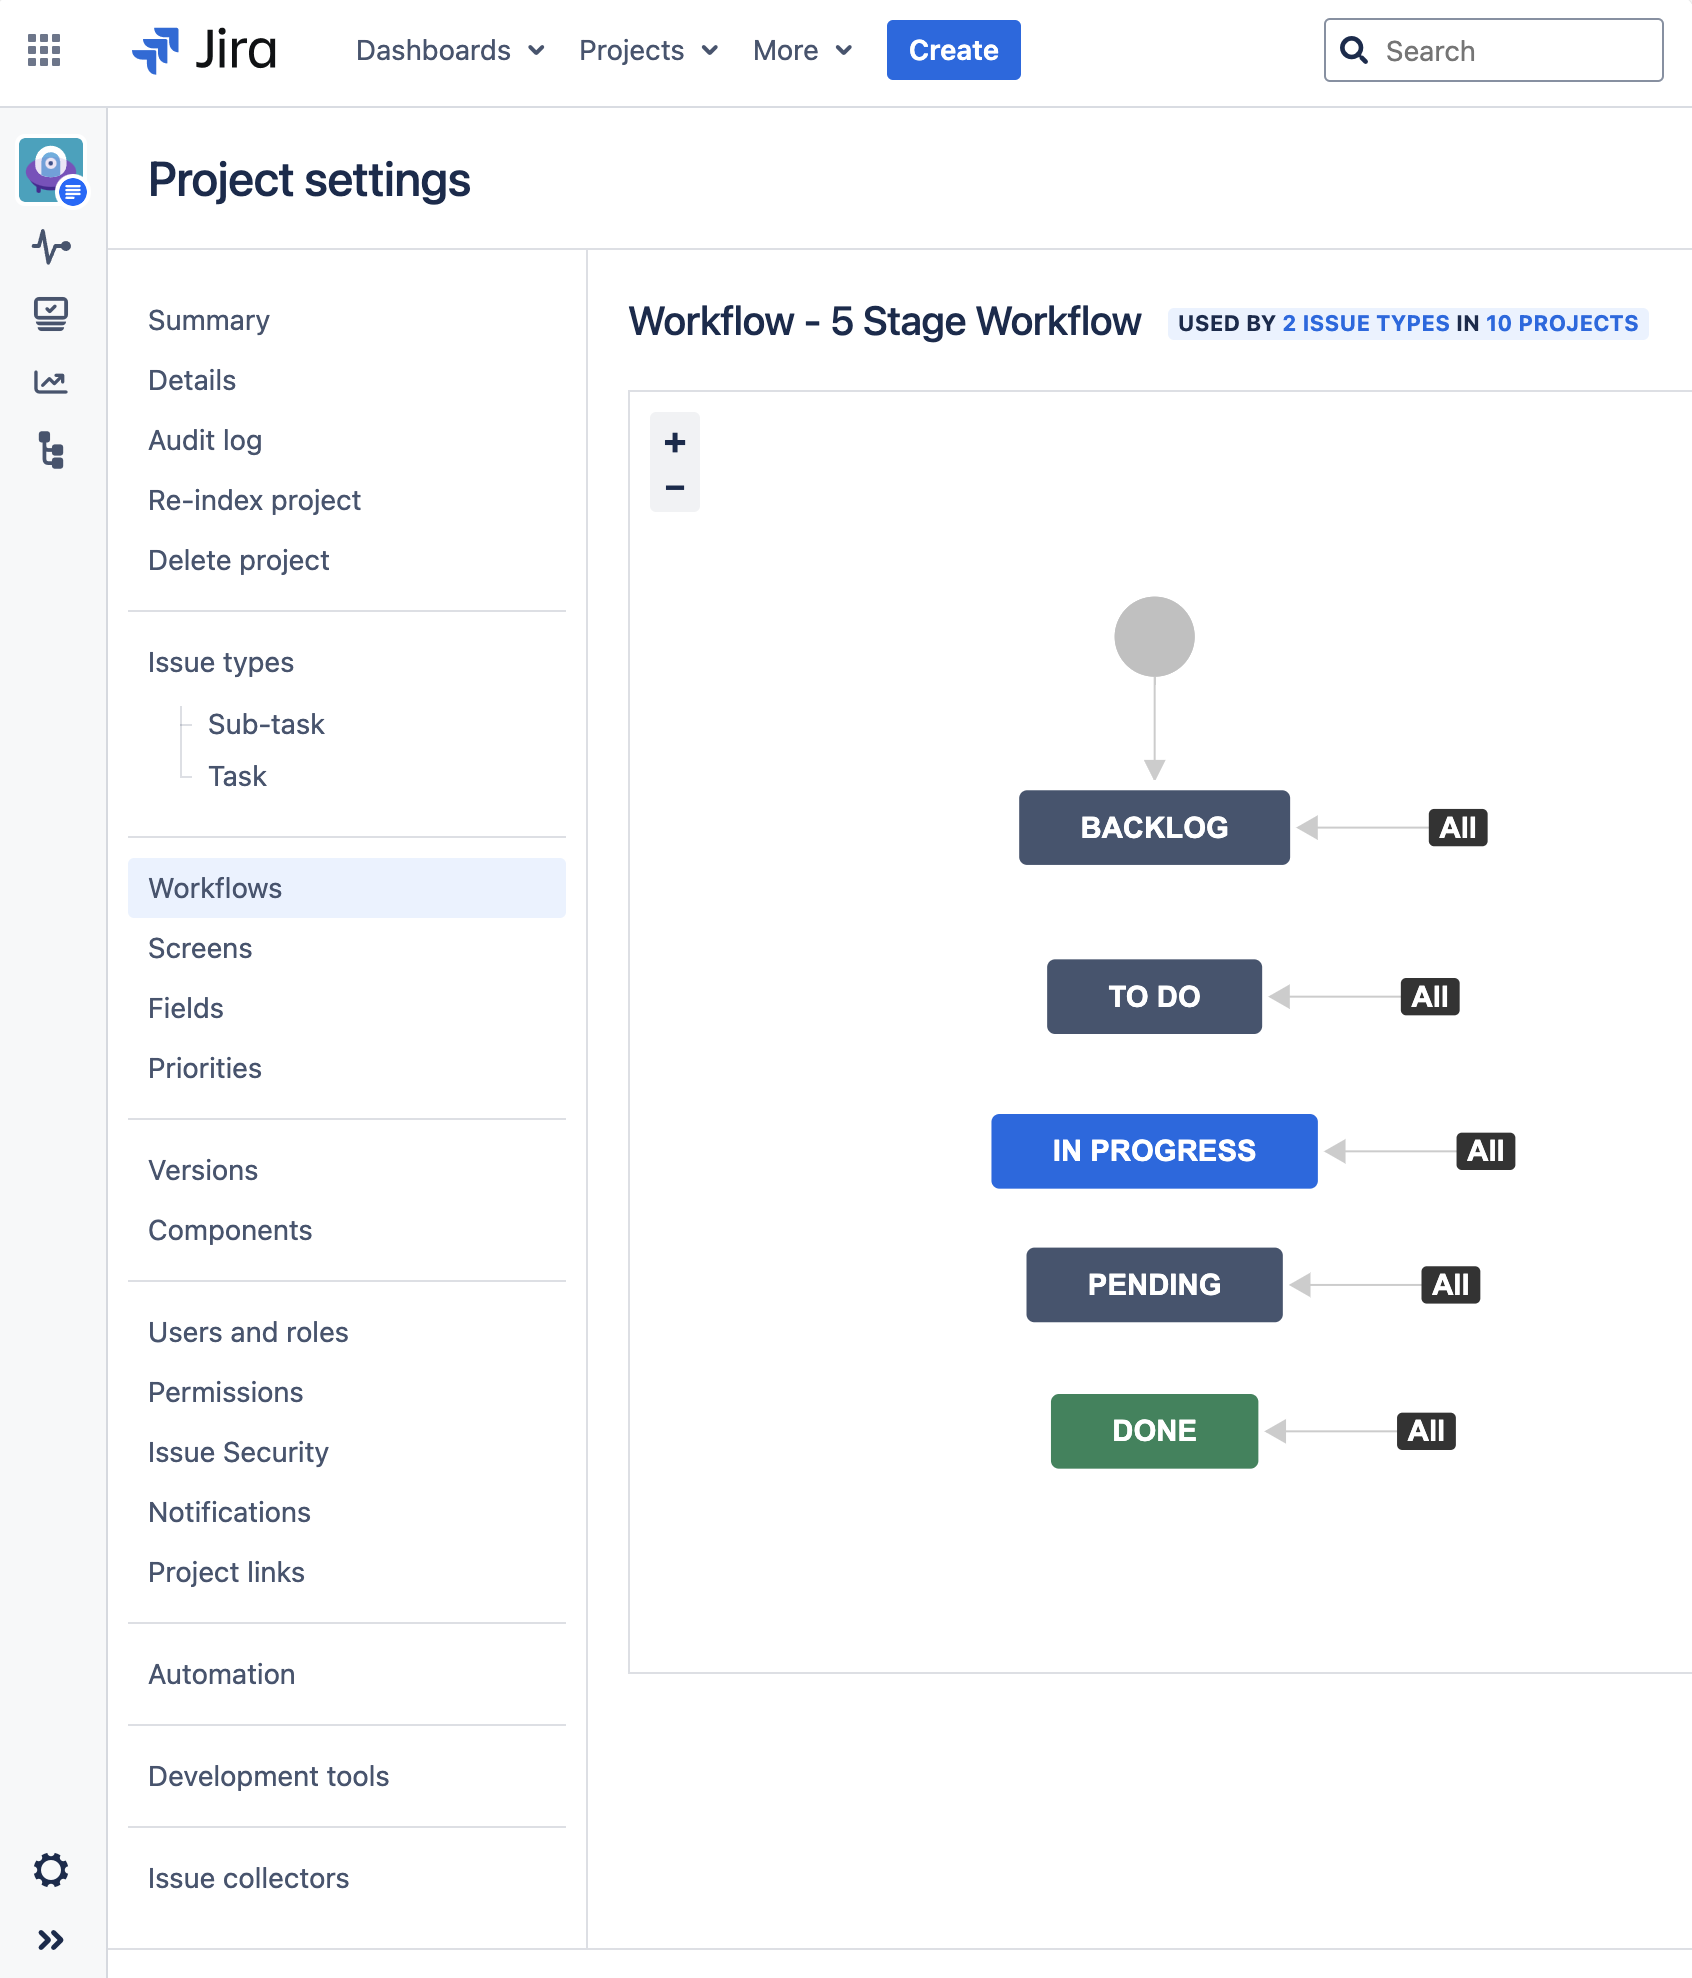Select the In Progress workflow status
1692x1978 pixels.
1154,1151
